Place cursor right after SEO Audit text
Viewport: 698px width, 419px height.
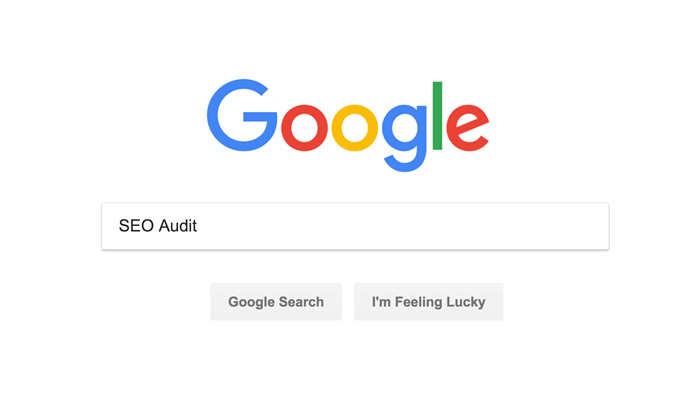click(x=198, y=226)
